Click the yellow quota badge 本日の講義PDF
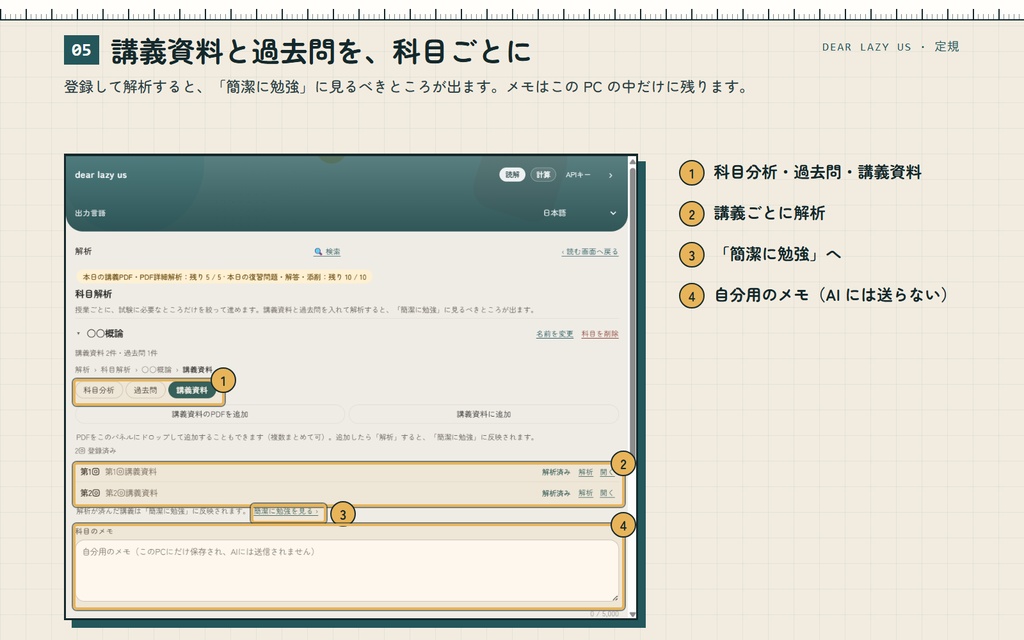Viewport: 1024px width, 640px height. (224, 277)
